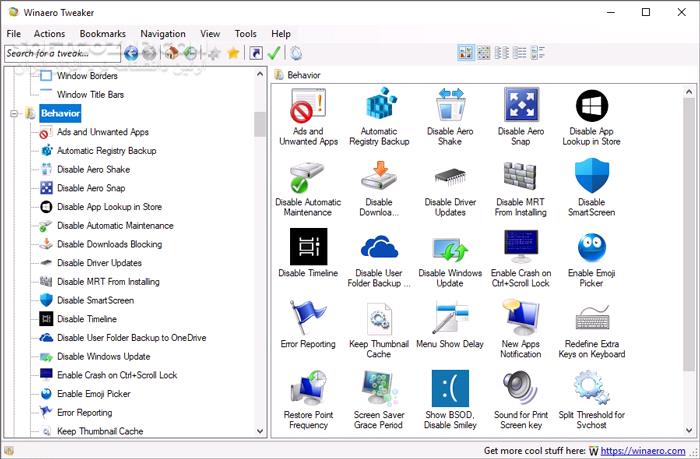Collapse the Behavior tree node

point(14,113)
